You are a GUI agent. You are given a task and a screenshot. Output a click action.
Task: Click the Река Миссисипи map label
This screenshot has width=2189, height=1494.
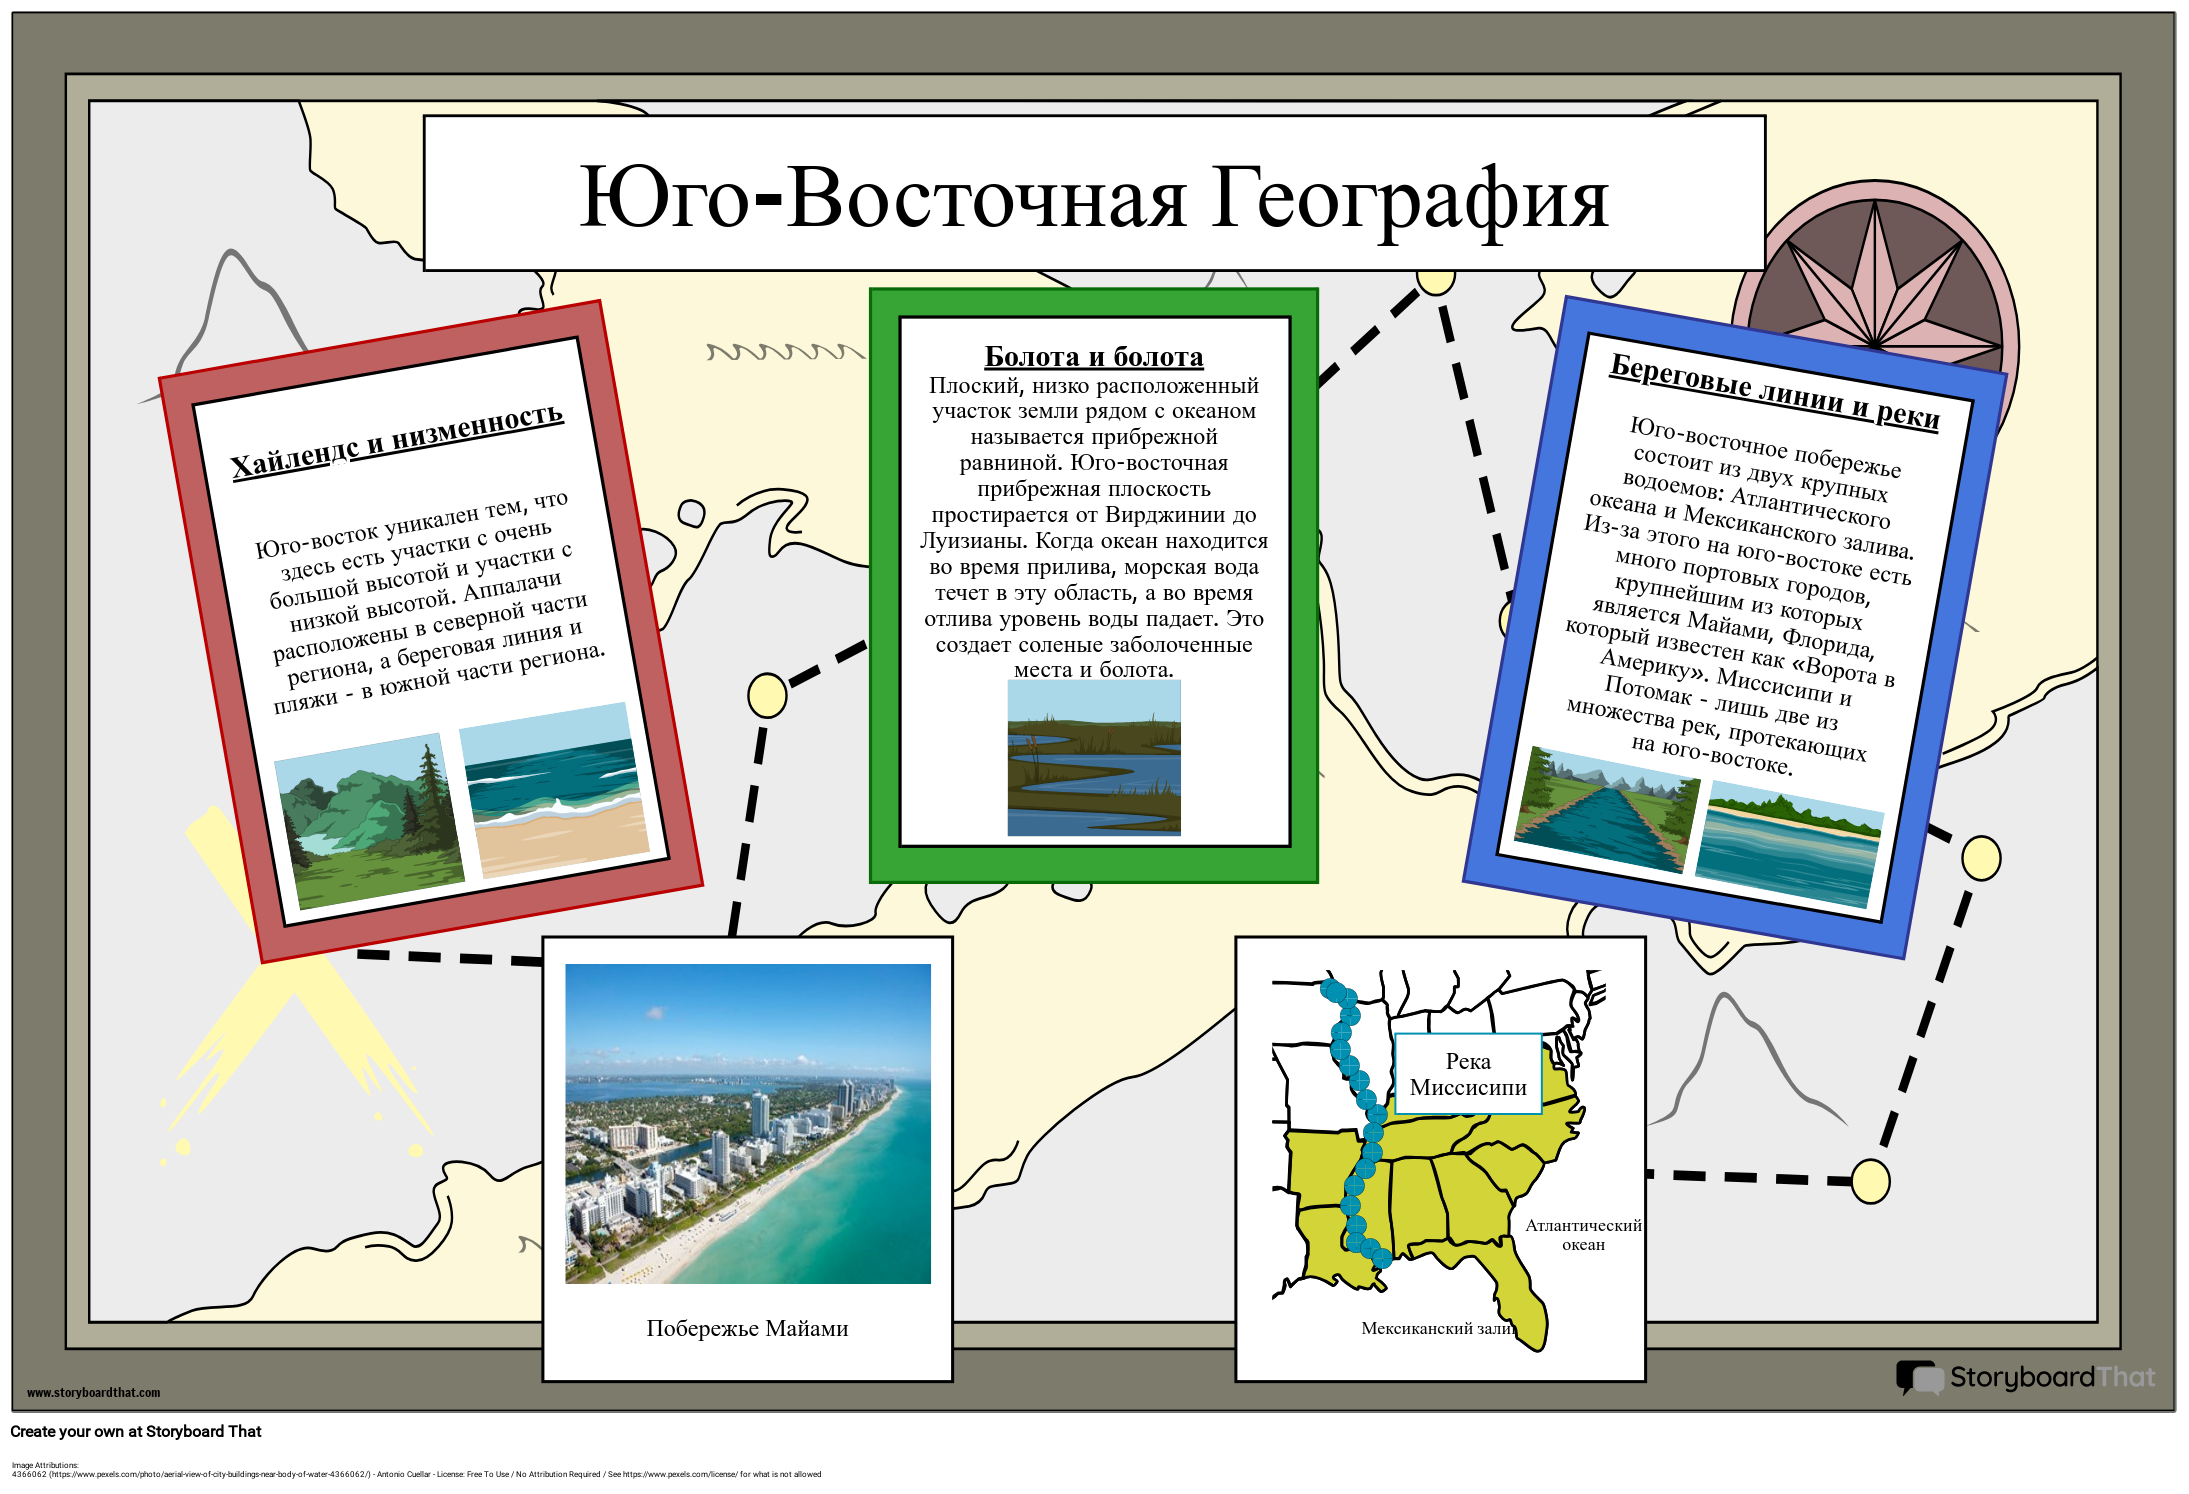1467,1074
